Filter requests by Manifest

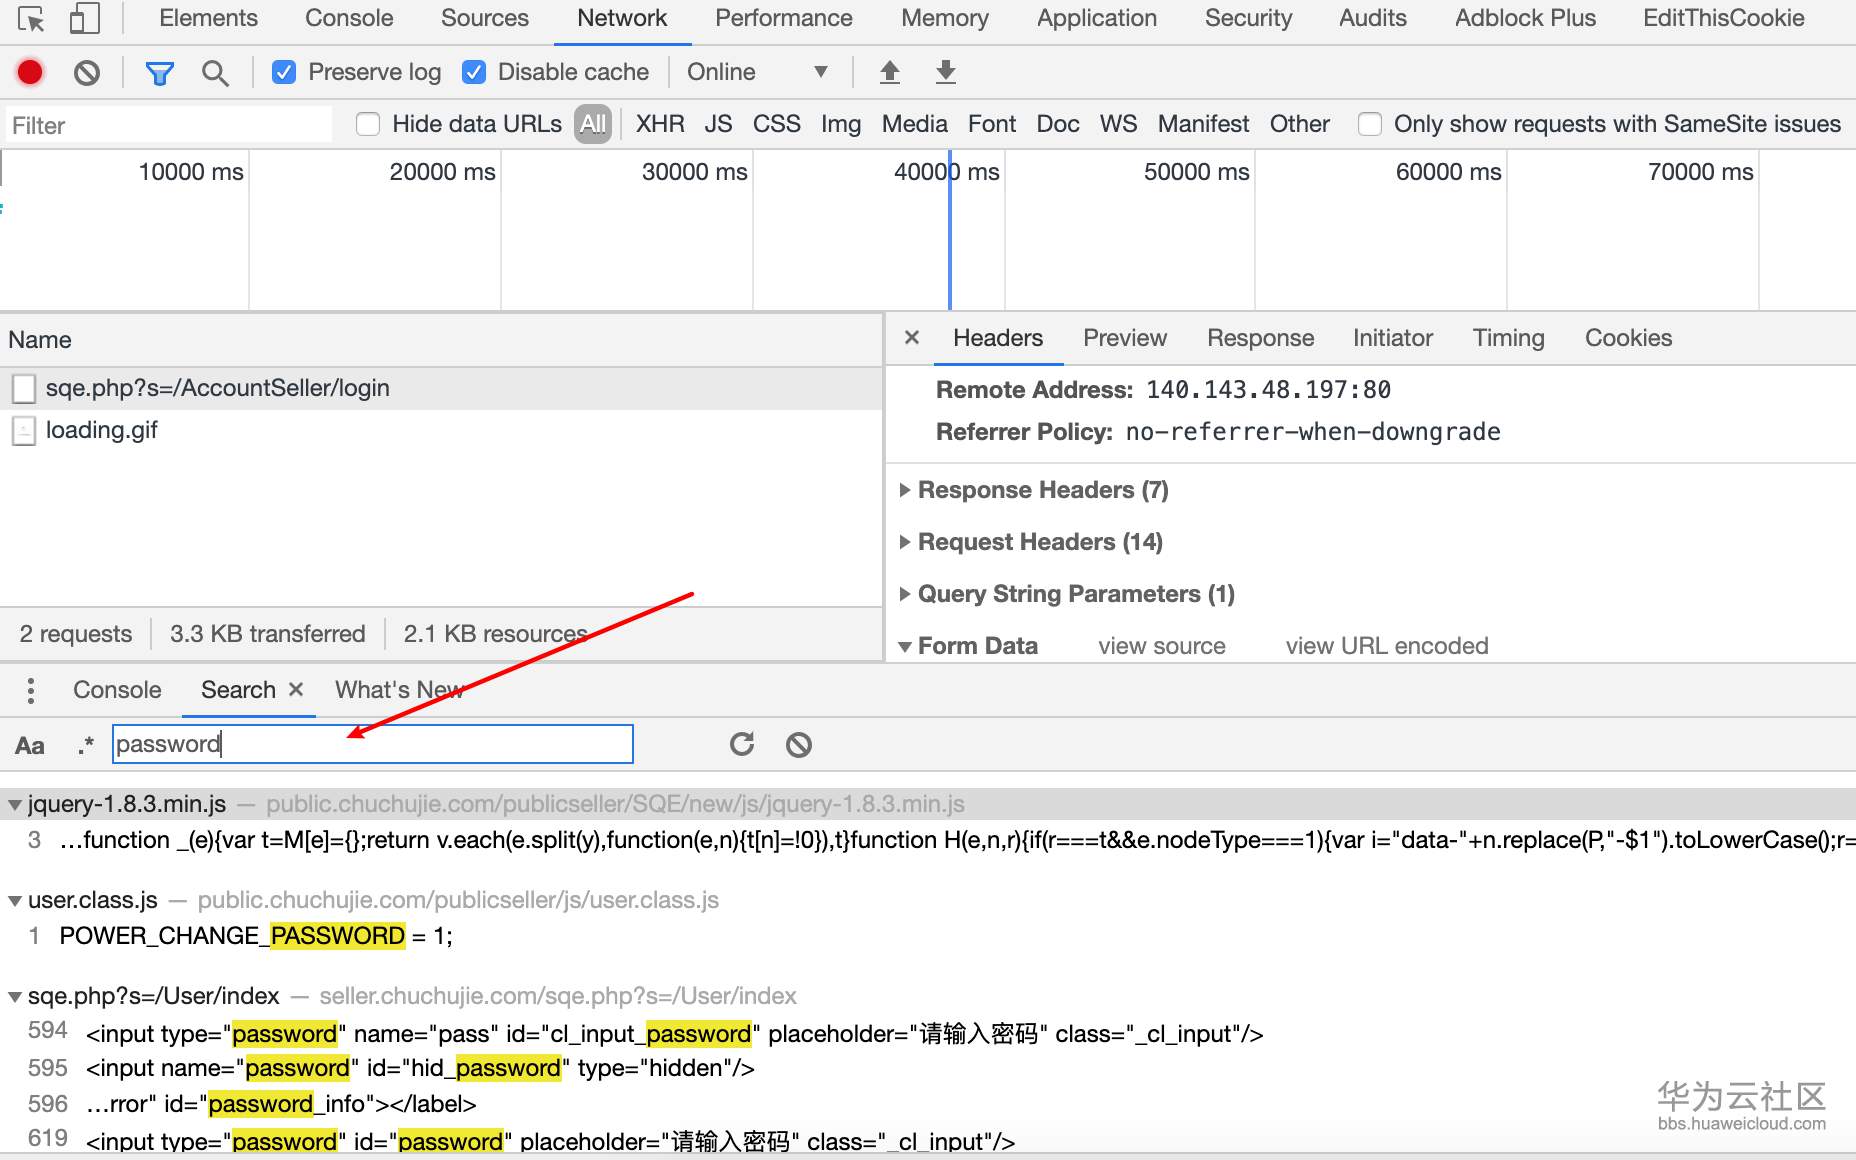point(1204,124)
